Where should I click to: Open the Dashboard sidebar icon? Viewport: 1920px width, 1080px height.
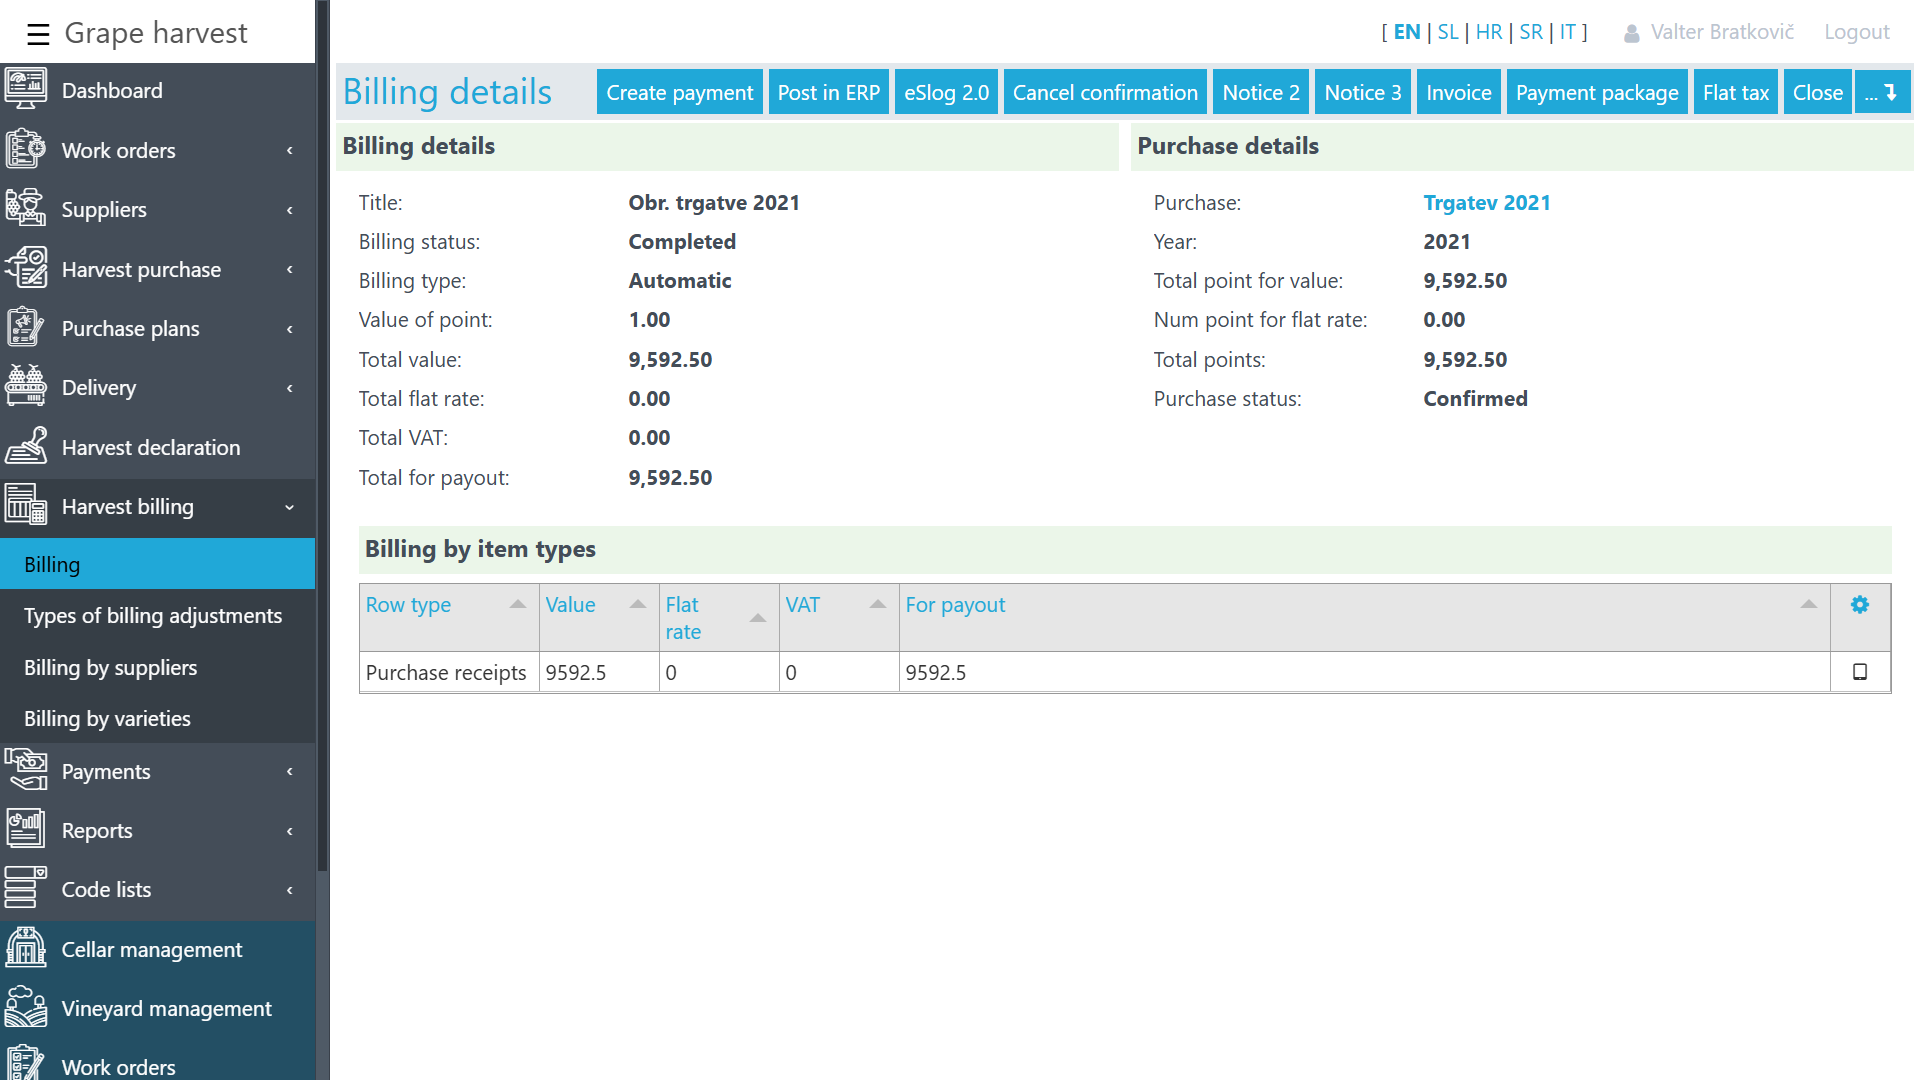(25, 90)
